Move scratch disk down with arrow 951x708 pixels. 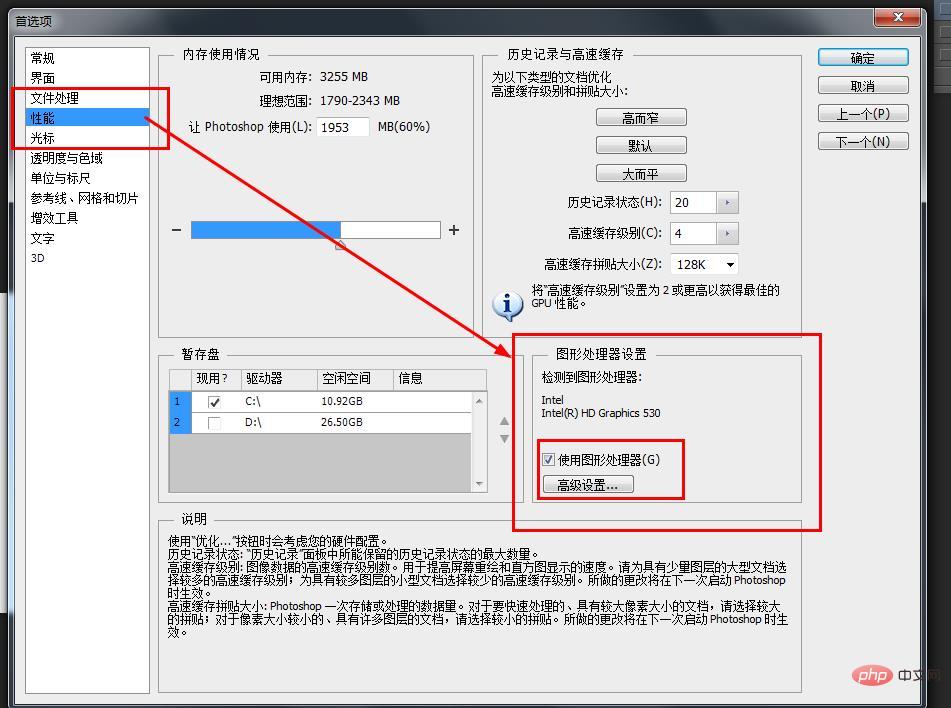pos(504,439)
